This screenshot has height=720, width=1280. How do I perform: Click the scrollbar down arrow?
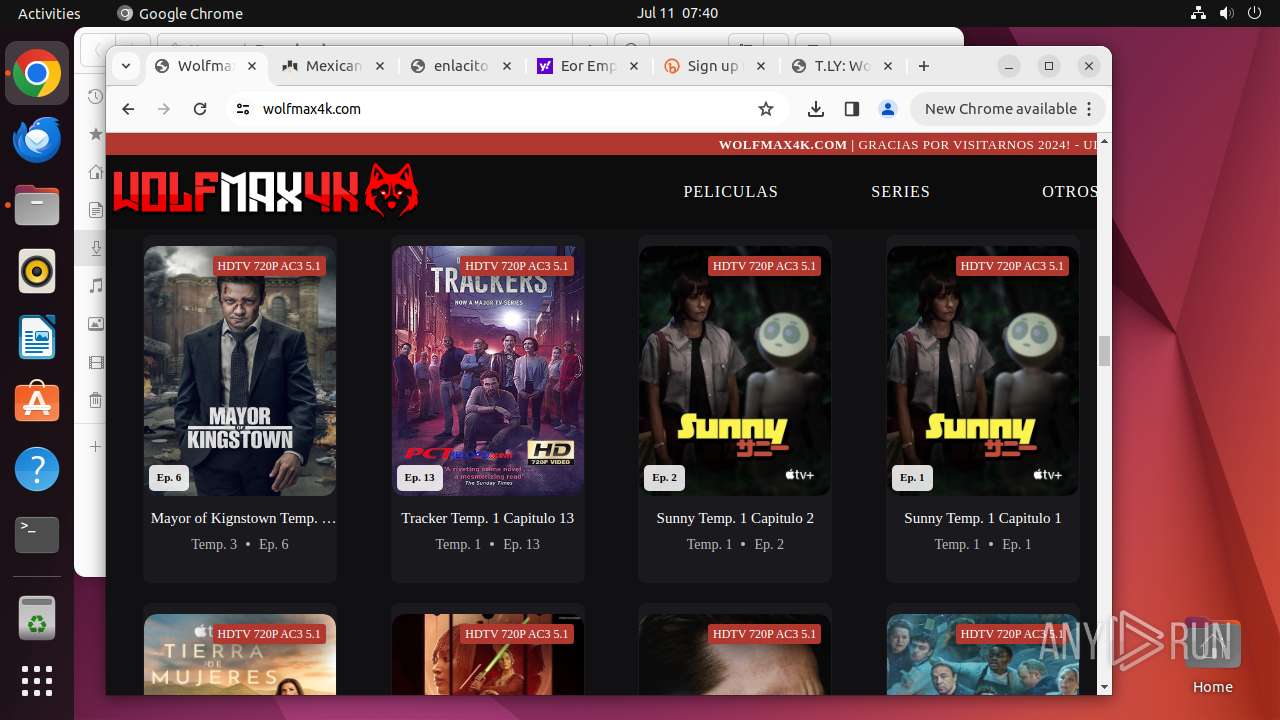tap(1104, 687)
